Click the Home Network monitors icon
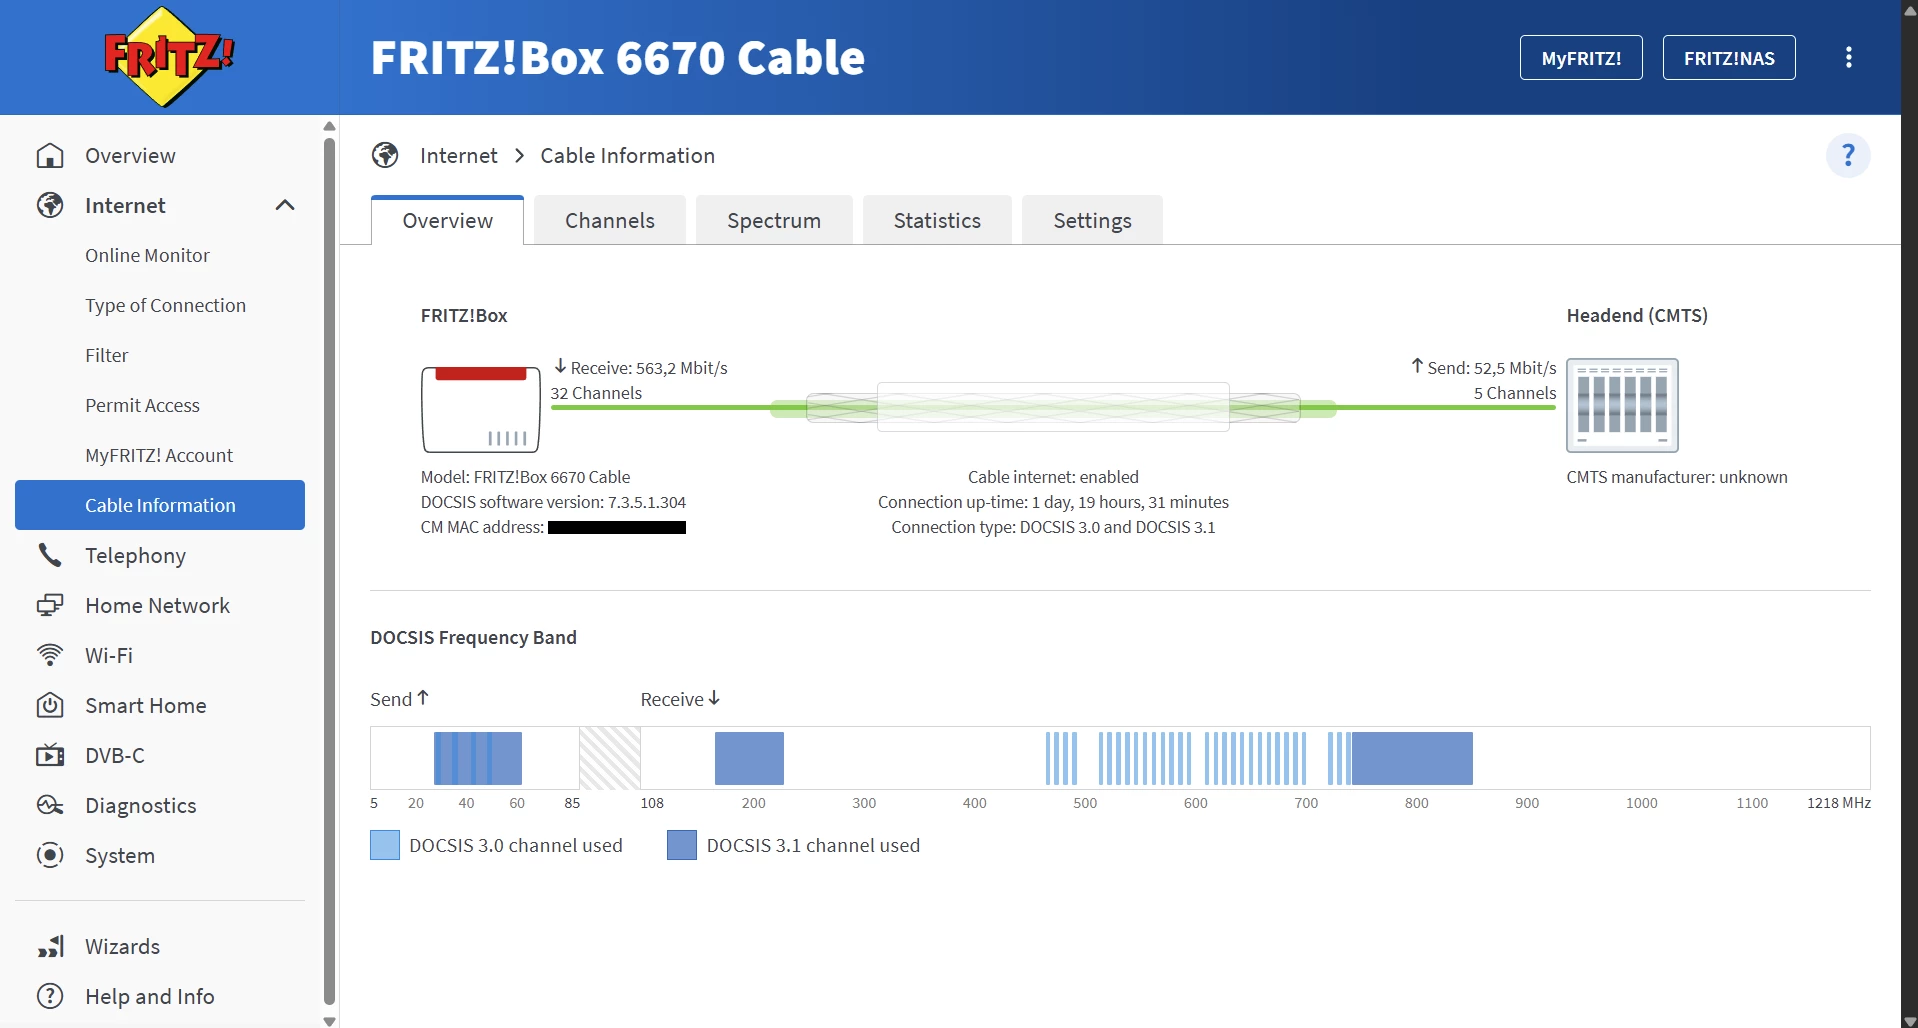Image resolution: width=1918 pixels, height=1028 pixels. click(50, 605)
